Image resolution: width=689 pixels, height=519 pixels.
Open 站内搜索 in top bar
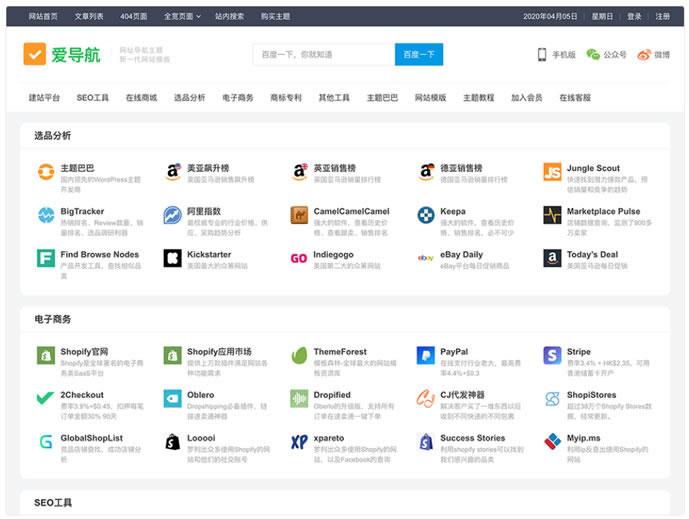pos(229,16)
